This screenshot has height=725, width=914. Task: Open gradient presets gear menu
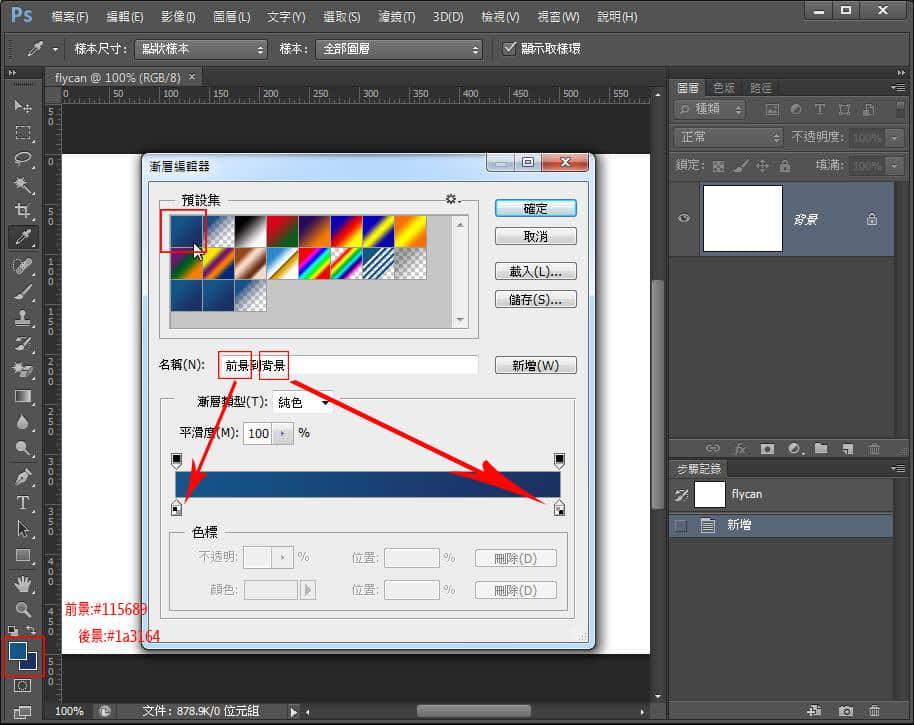452,199
